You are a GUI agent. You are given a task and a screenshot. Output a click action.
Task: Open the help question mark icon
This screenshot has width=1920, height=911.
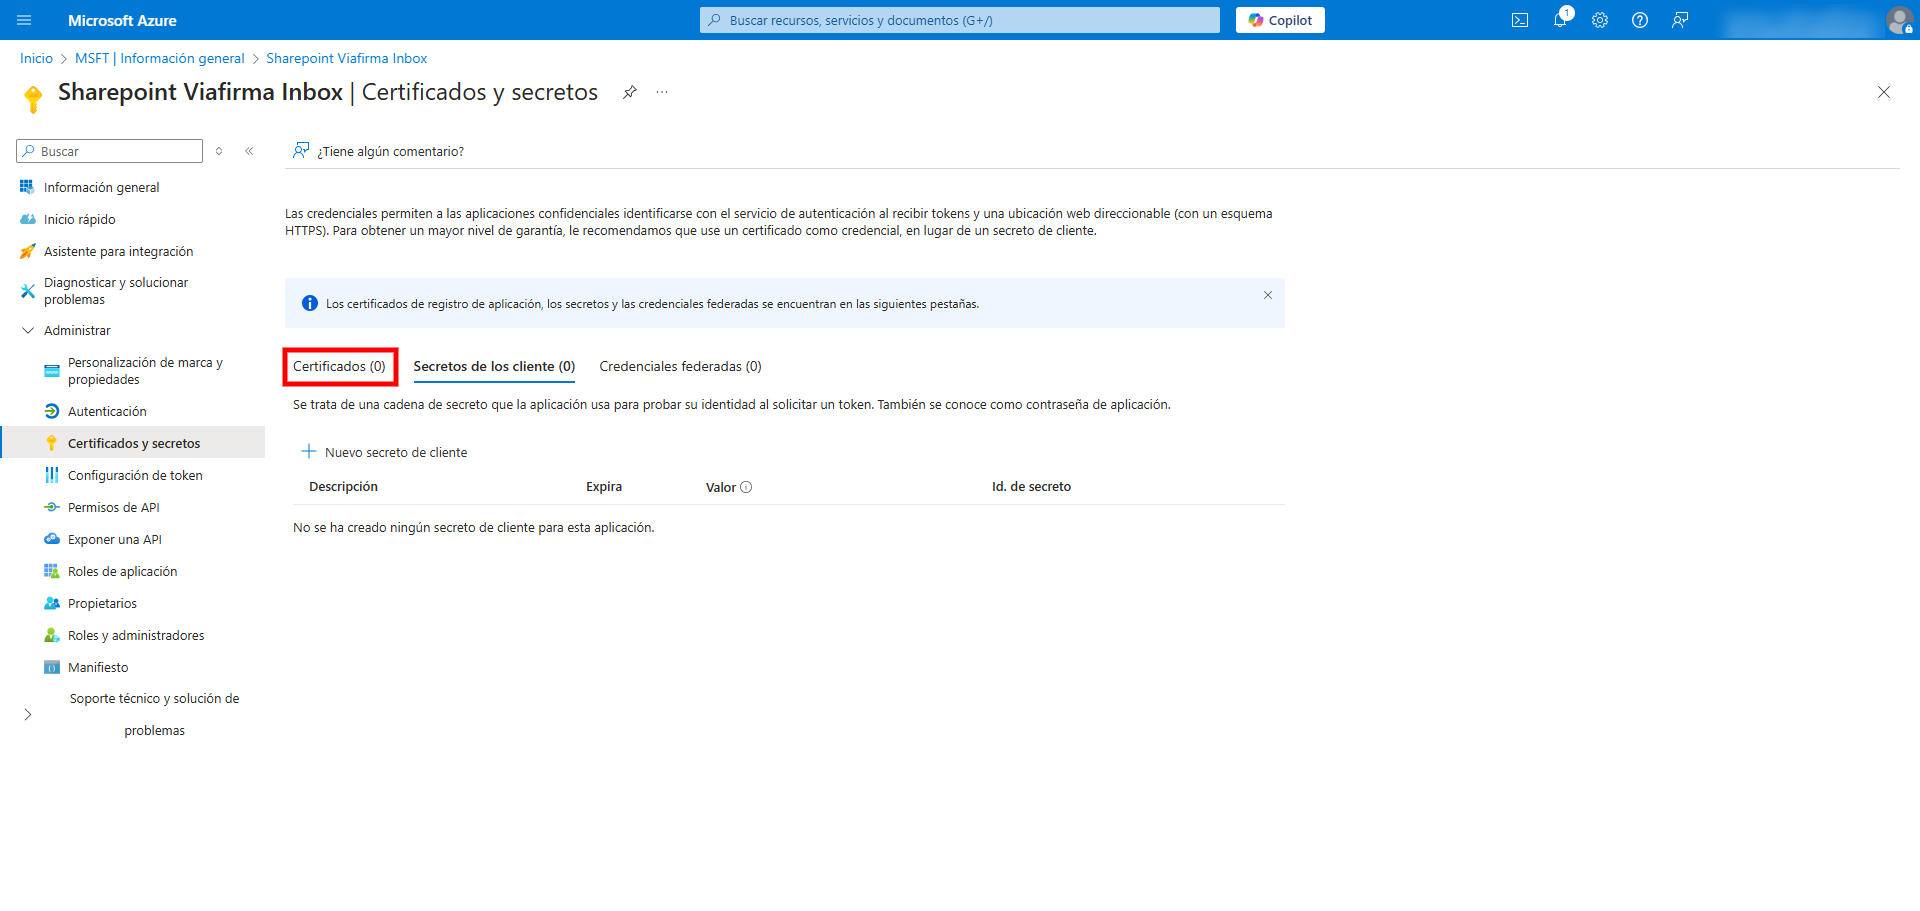coord(1640,20)
